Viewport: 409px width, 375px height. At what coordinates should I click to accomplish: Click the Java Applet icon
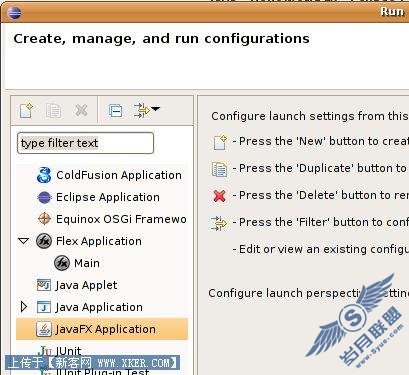coord(44,285)
